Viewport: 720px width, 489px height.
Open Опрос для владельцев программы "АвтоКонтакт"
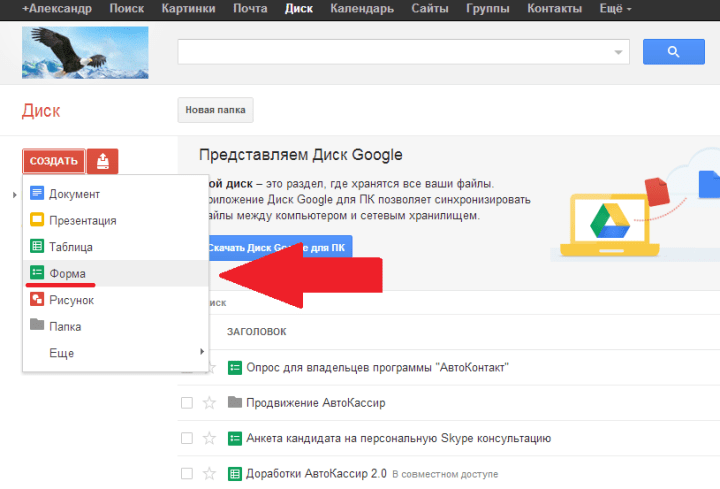pyautogui.click(x=377, y=368)
